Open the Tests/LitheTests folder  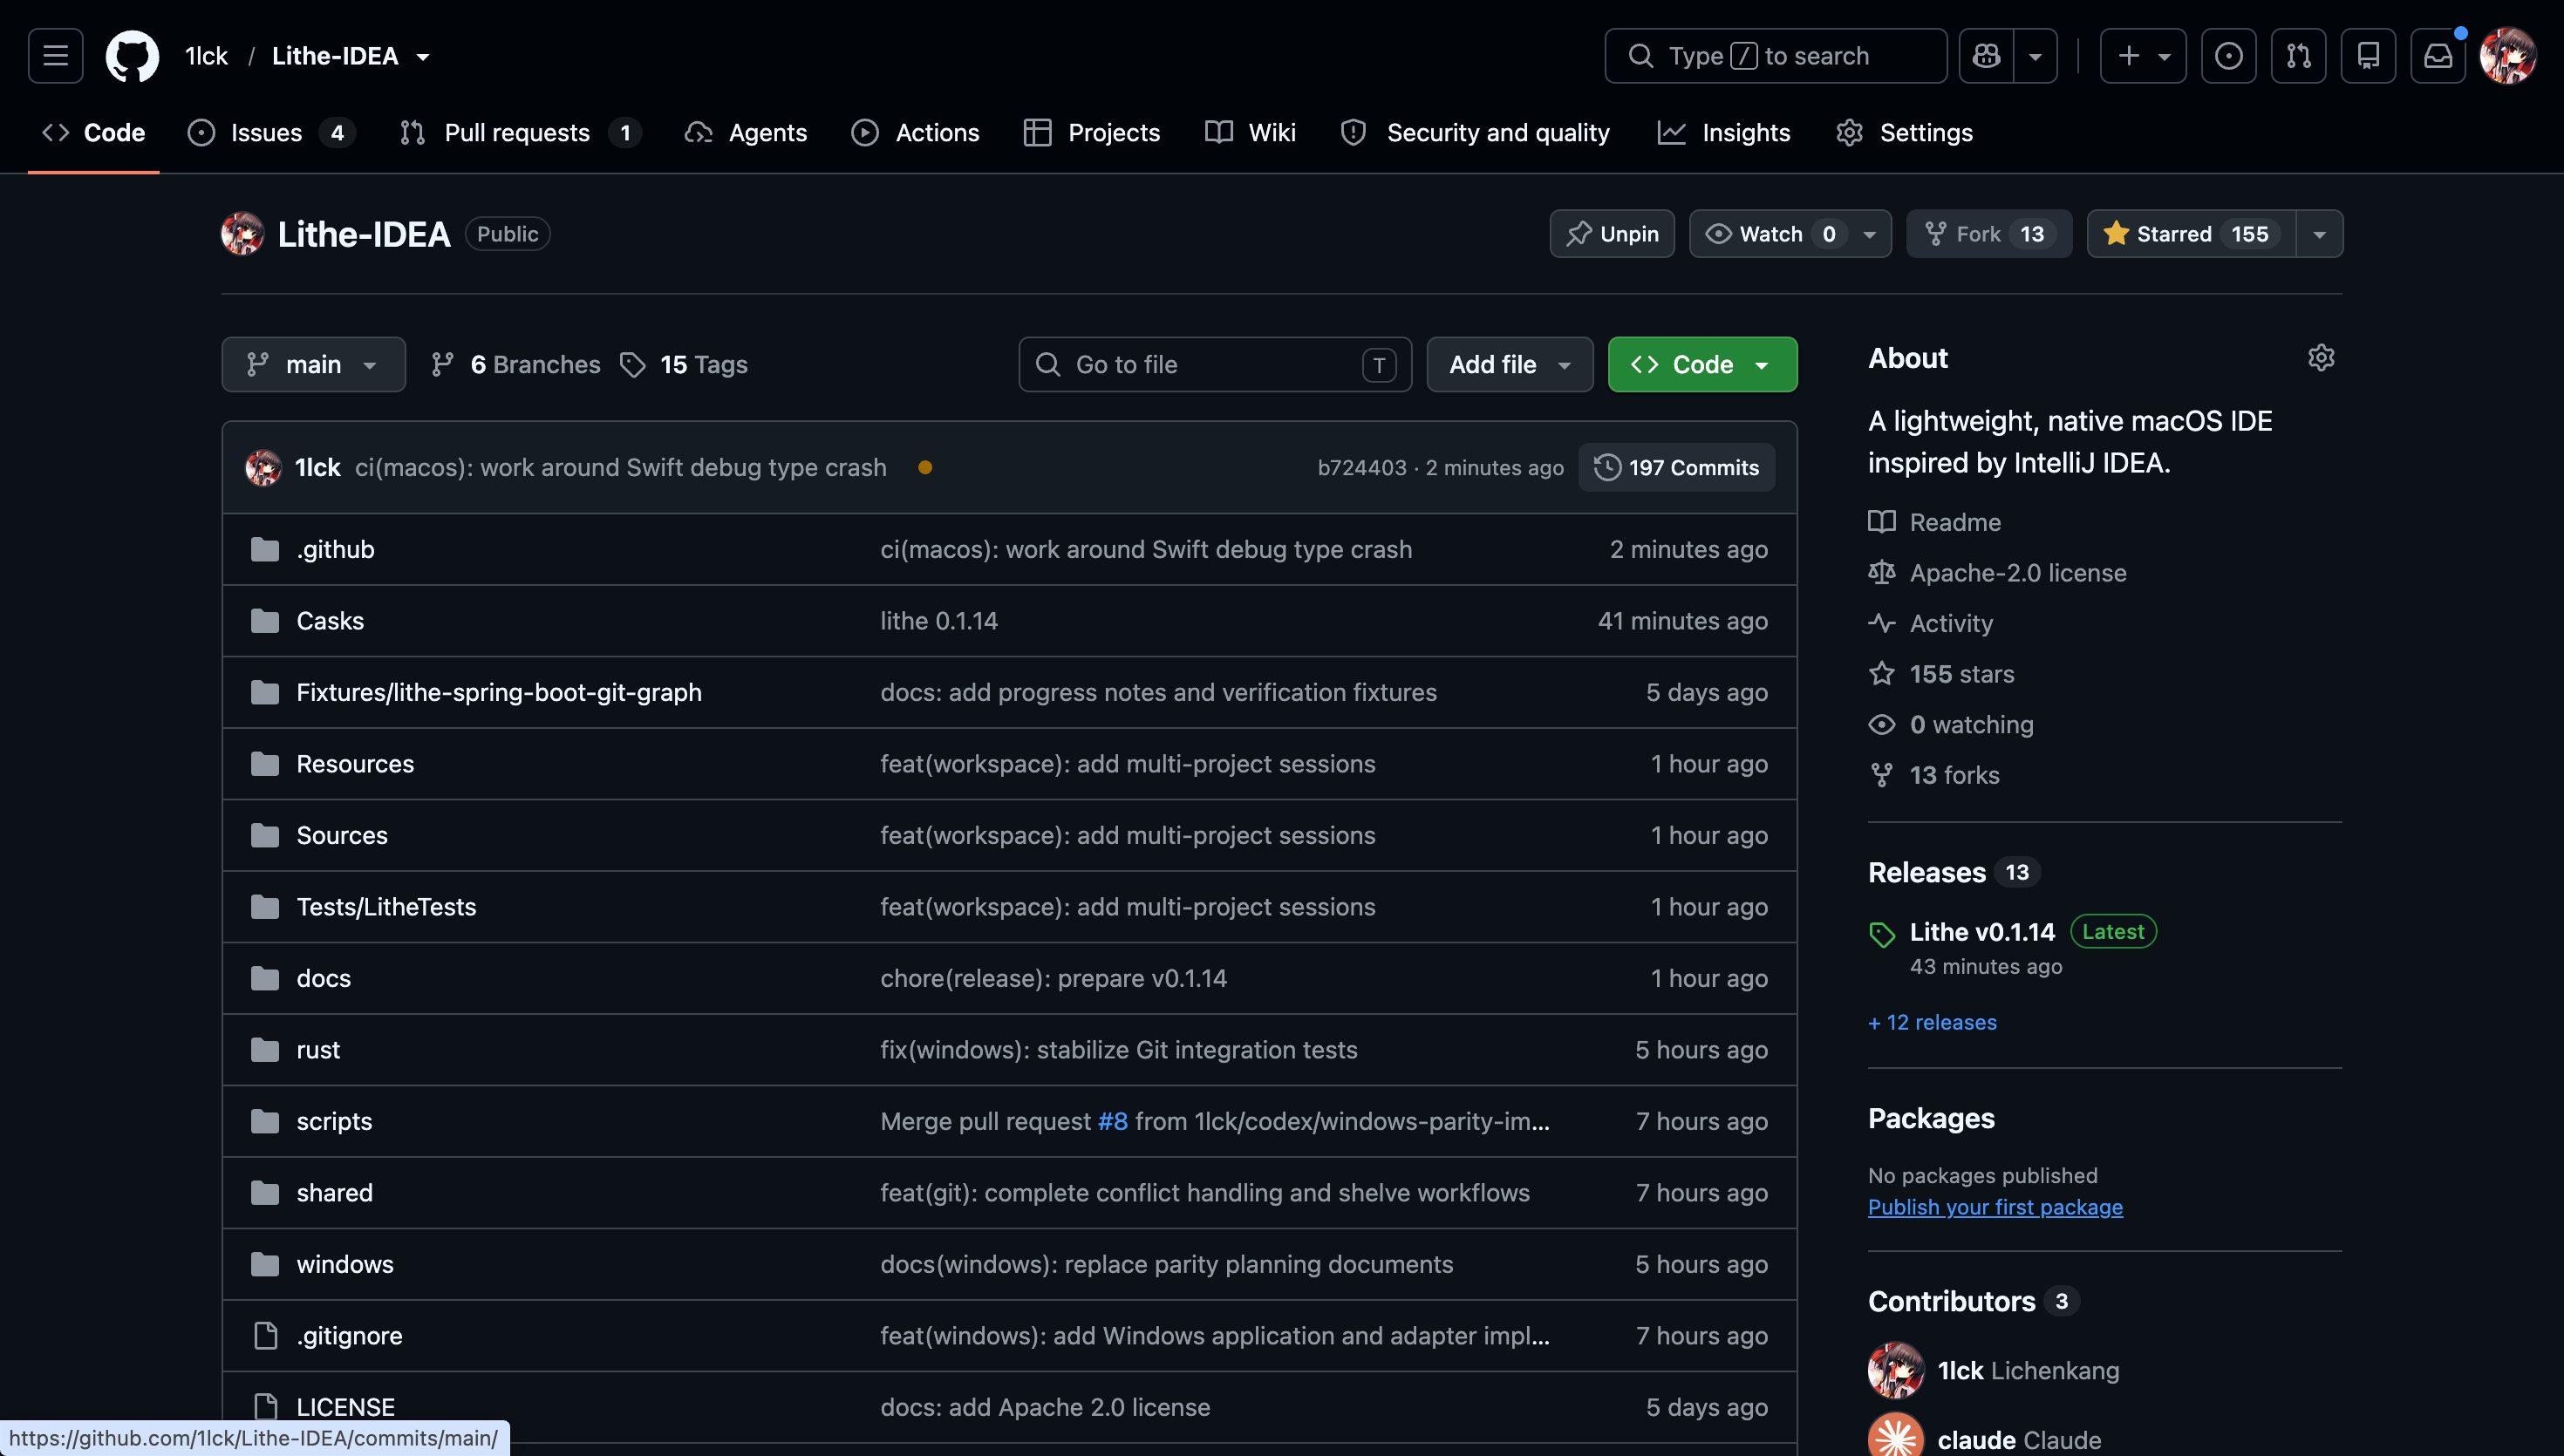(x=386, y=907)
